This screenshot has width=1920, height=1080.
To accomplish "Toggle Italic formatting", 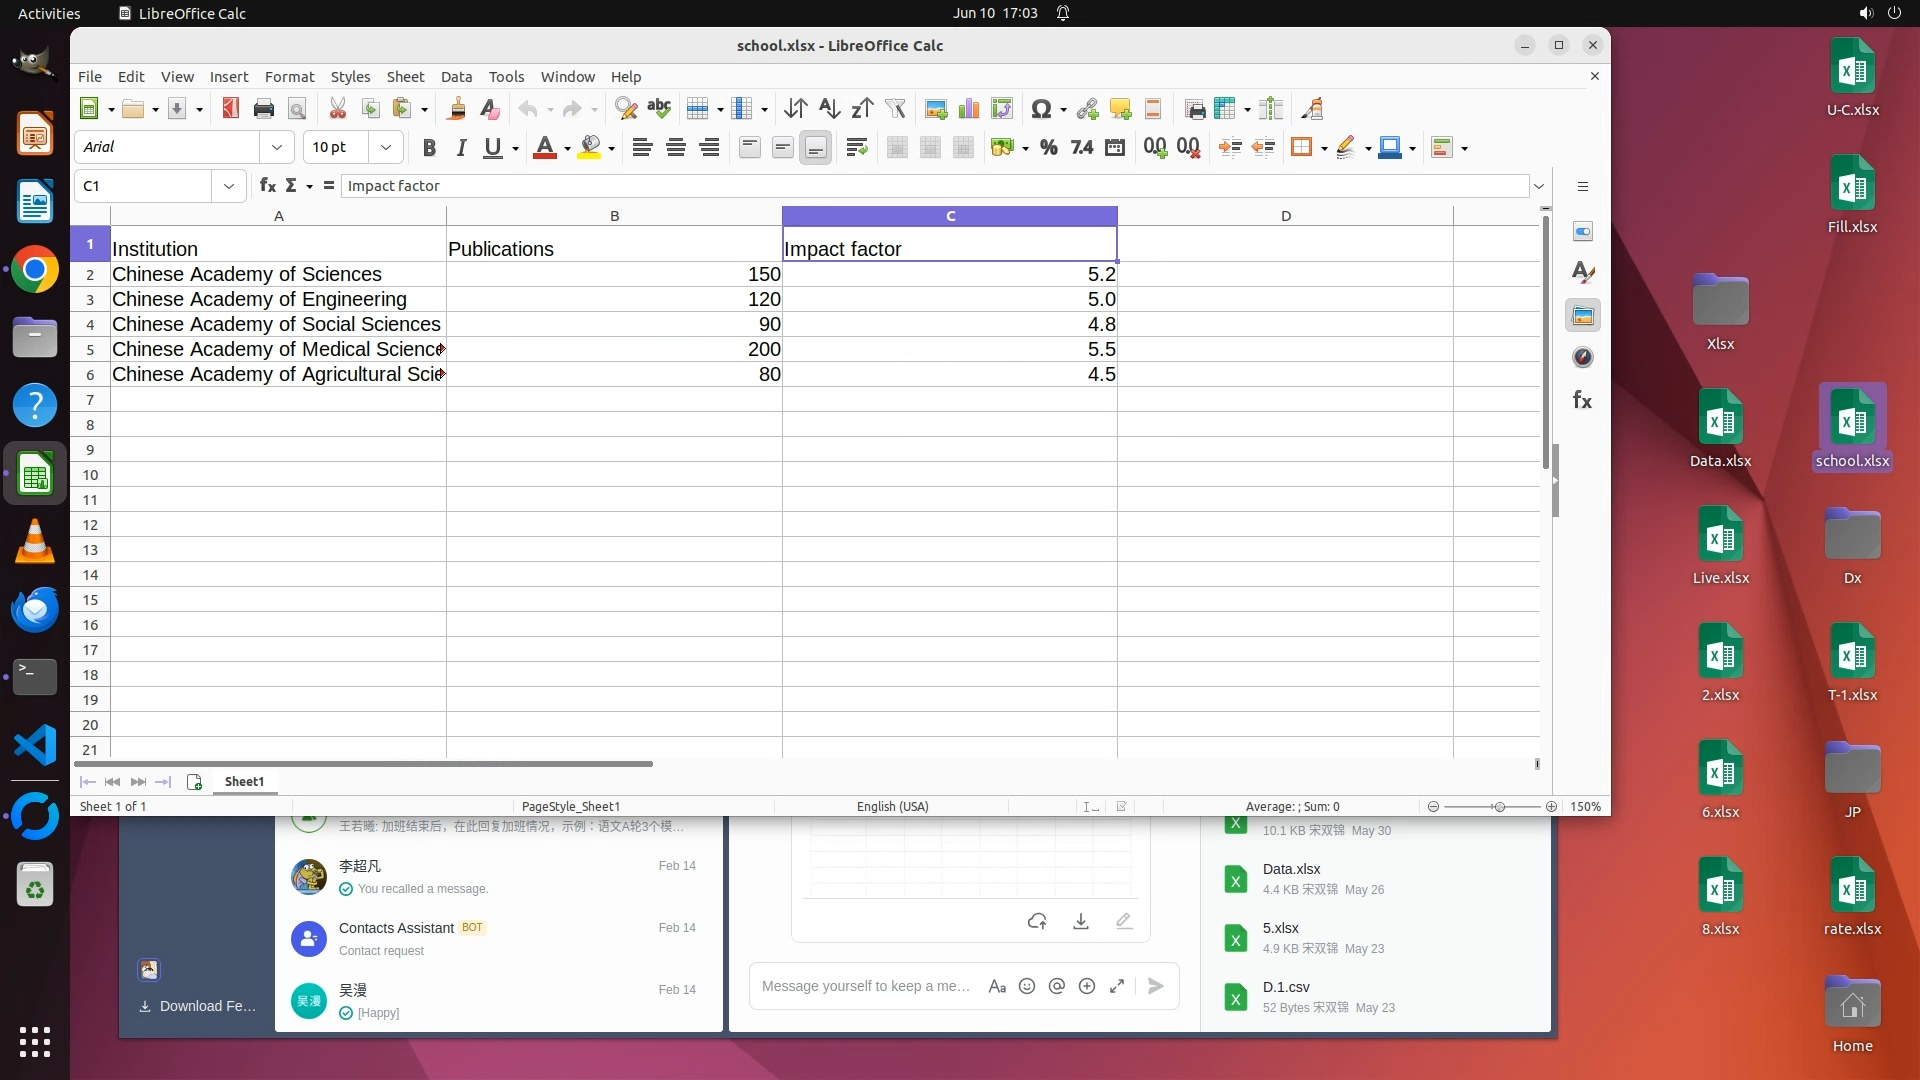I will (x=461, y=148).
